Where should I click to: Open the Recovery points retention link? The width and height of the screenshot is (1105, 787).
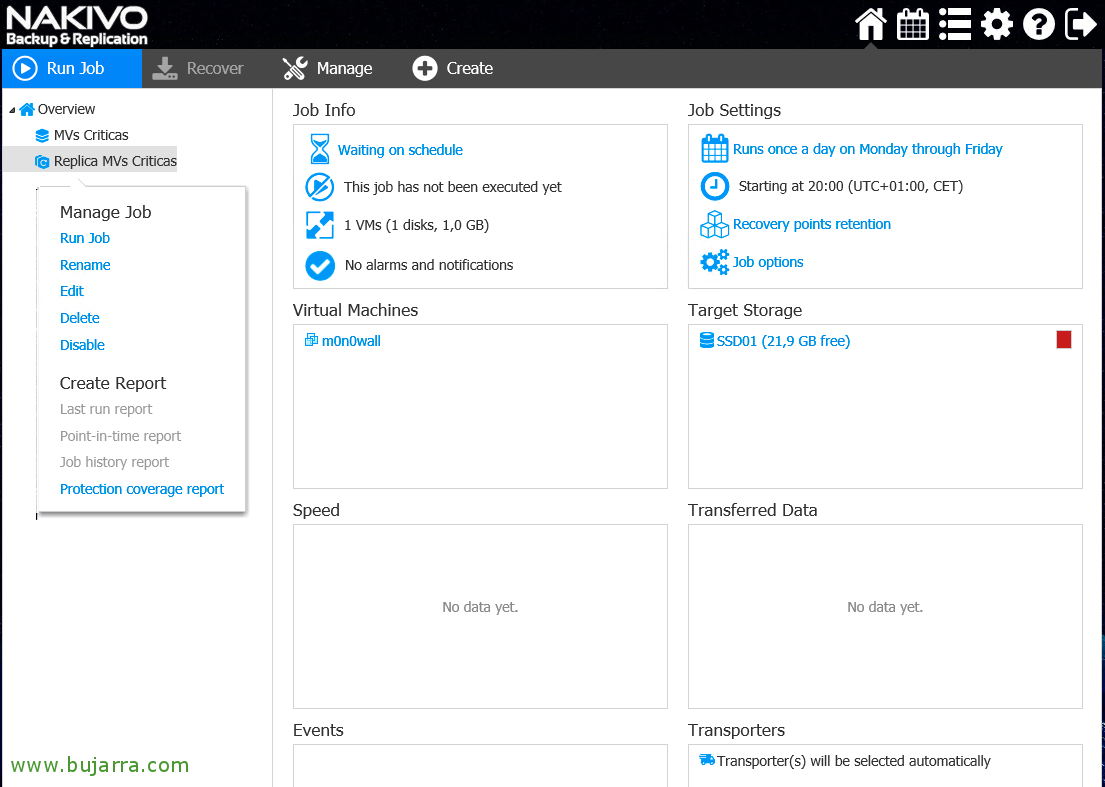812,224
